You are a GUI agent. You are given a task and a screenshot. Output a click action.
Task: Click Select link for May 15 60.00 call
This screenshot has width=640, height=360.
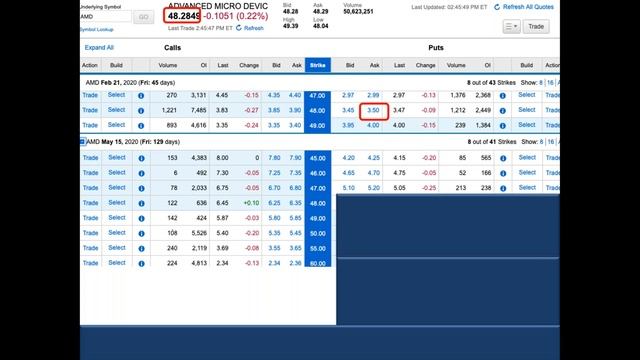[117, 263]
